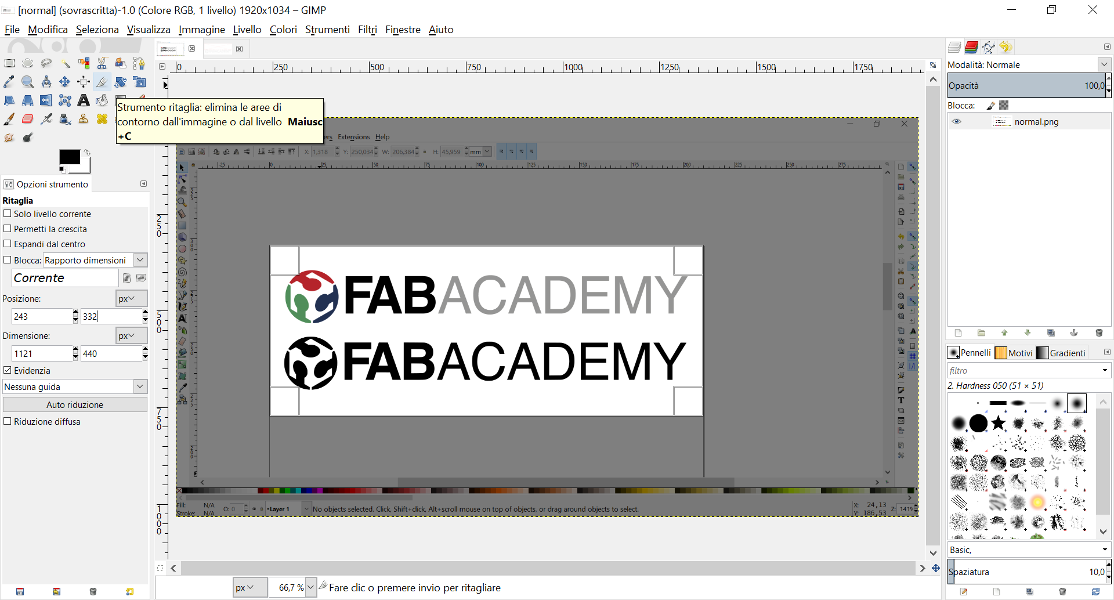Select the Select by Color tool
This screenshot has width=1114, height=600.
coord(84,63)
